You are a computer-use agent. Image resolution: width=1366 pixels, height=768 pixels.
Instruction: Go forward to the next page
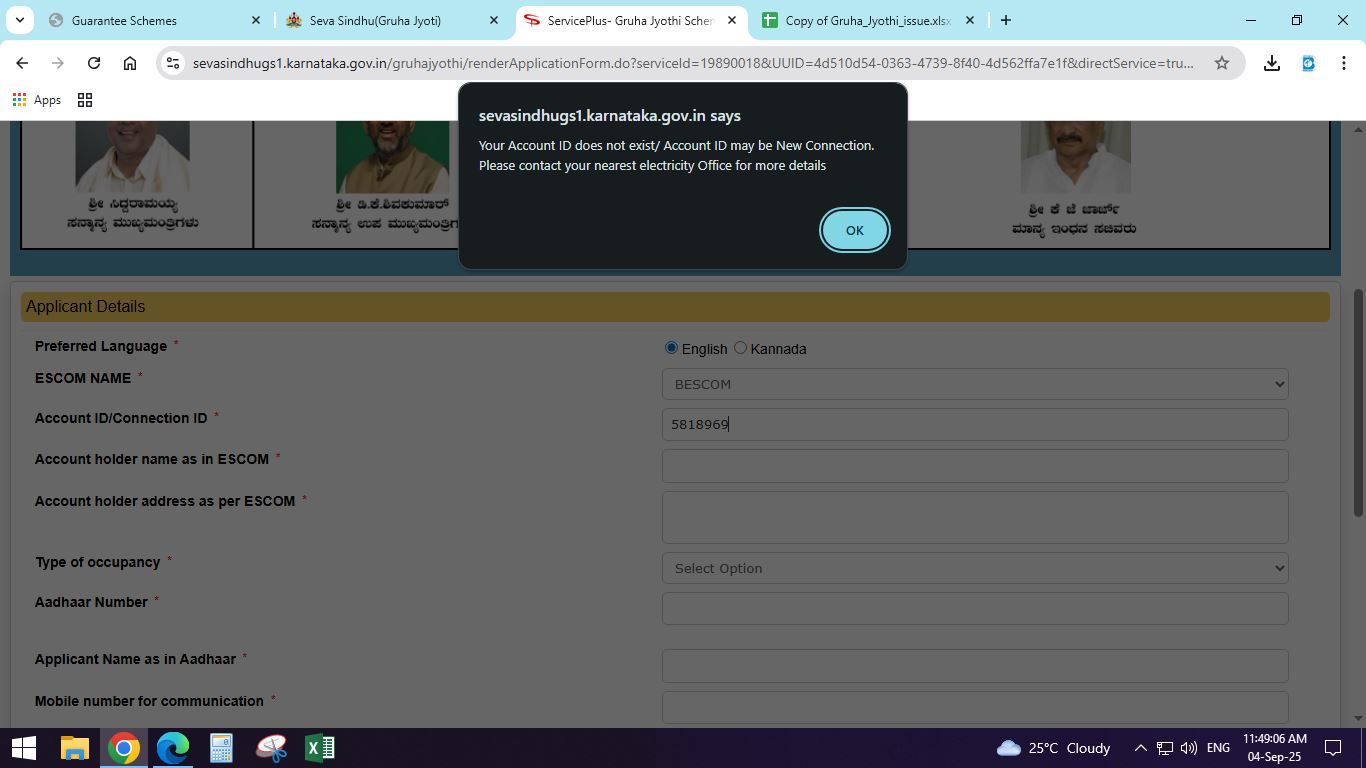point(58,63)
